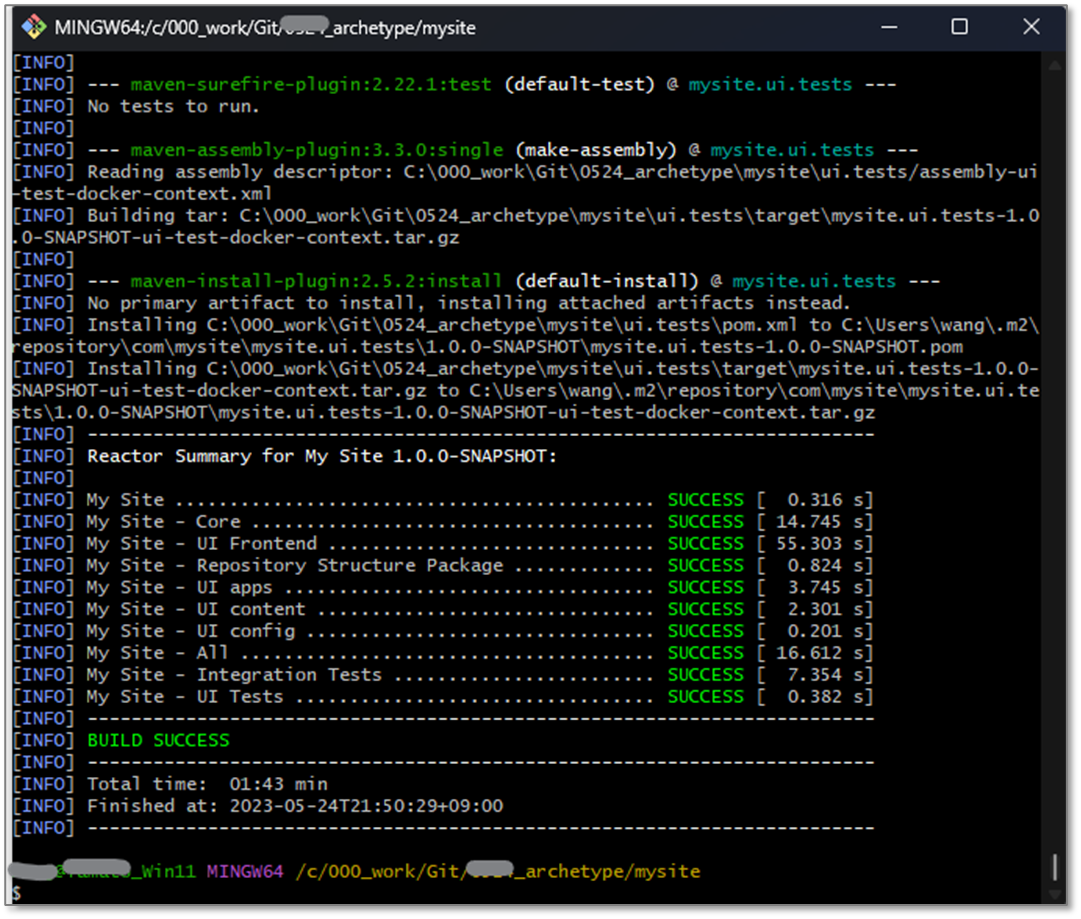1081x919 pixels.
Task: Click 'My Site - All' text
Action: (x=157, y=652)
